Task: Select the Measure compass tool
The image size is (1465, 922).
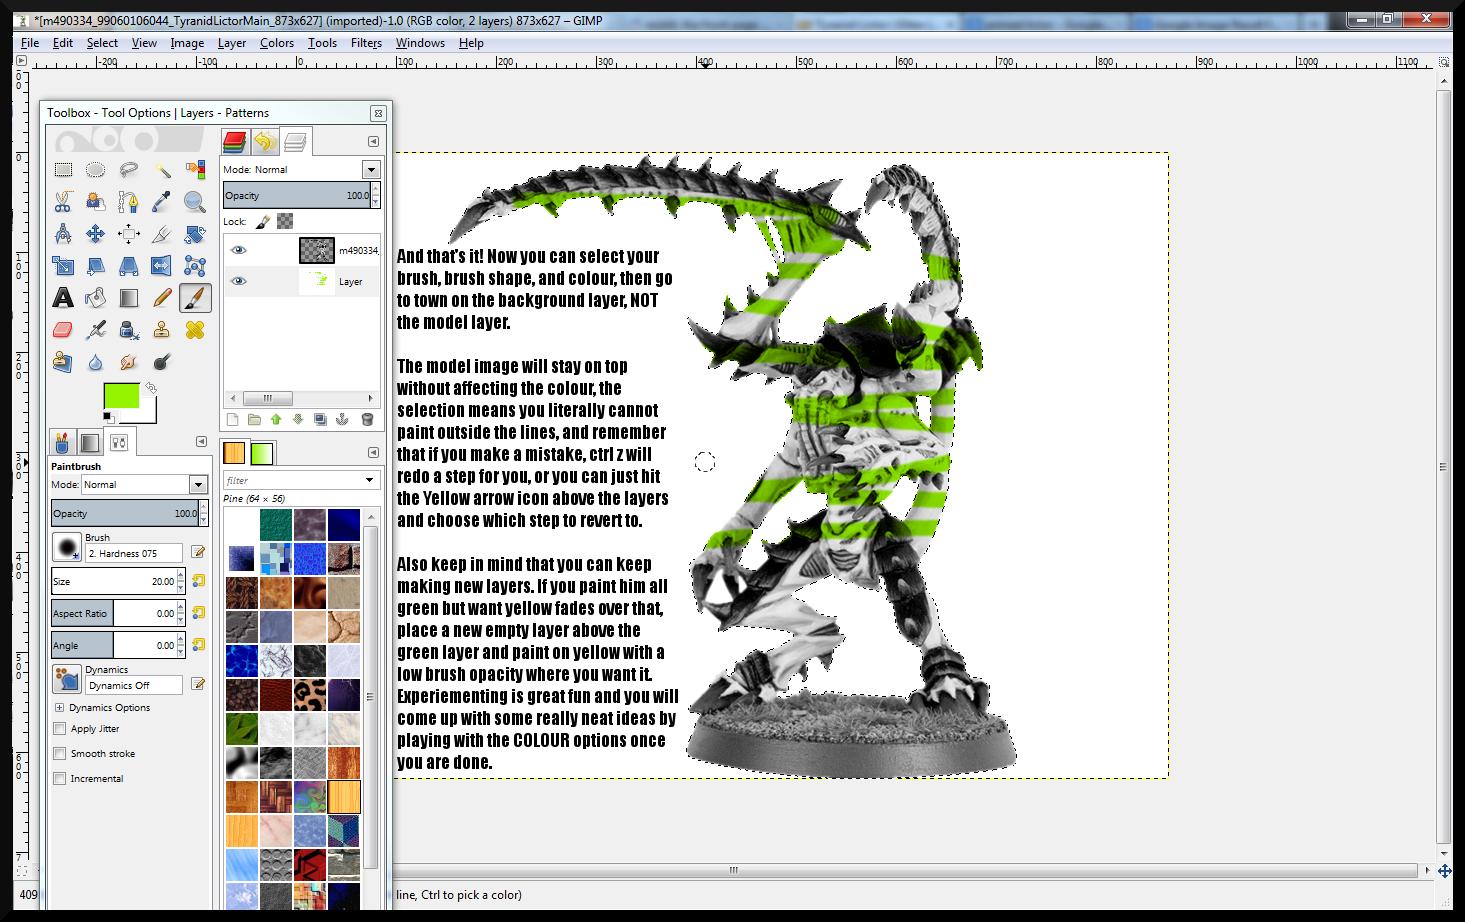Action: pyautogui.click(x=63, y=234)
